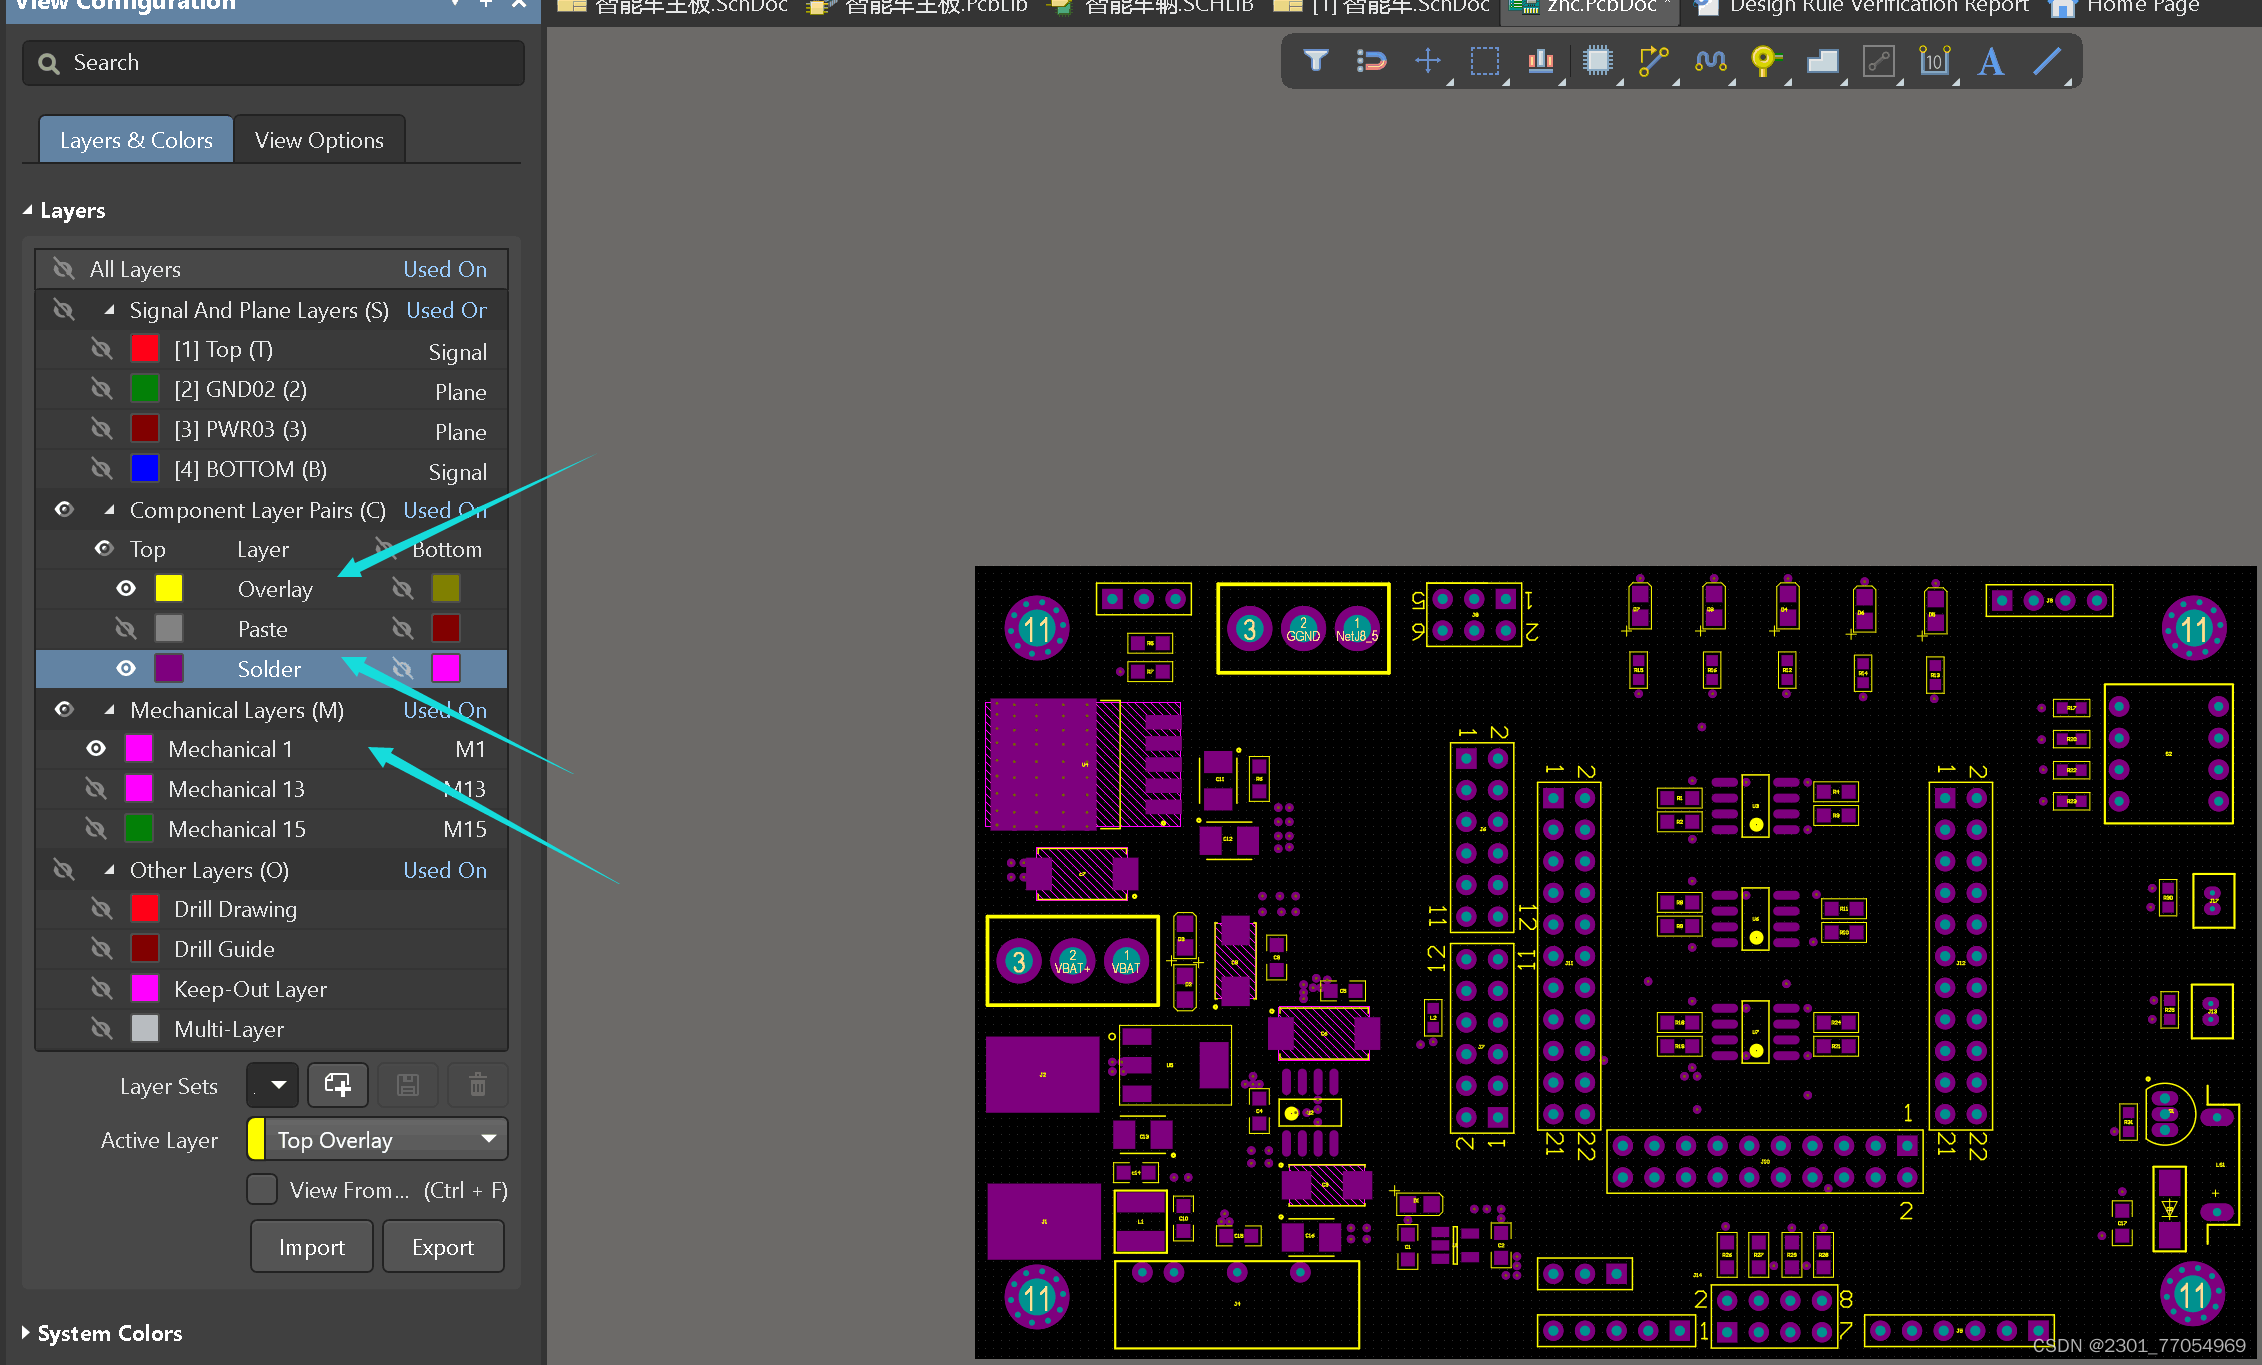2262x1365 pixels.
Task: Select the Place Line tool
Action: click(x=2046, y=61)
